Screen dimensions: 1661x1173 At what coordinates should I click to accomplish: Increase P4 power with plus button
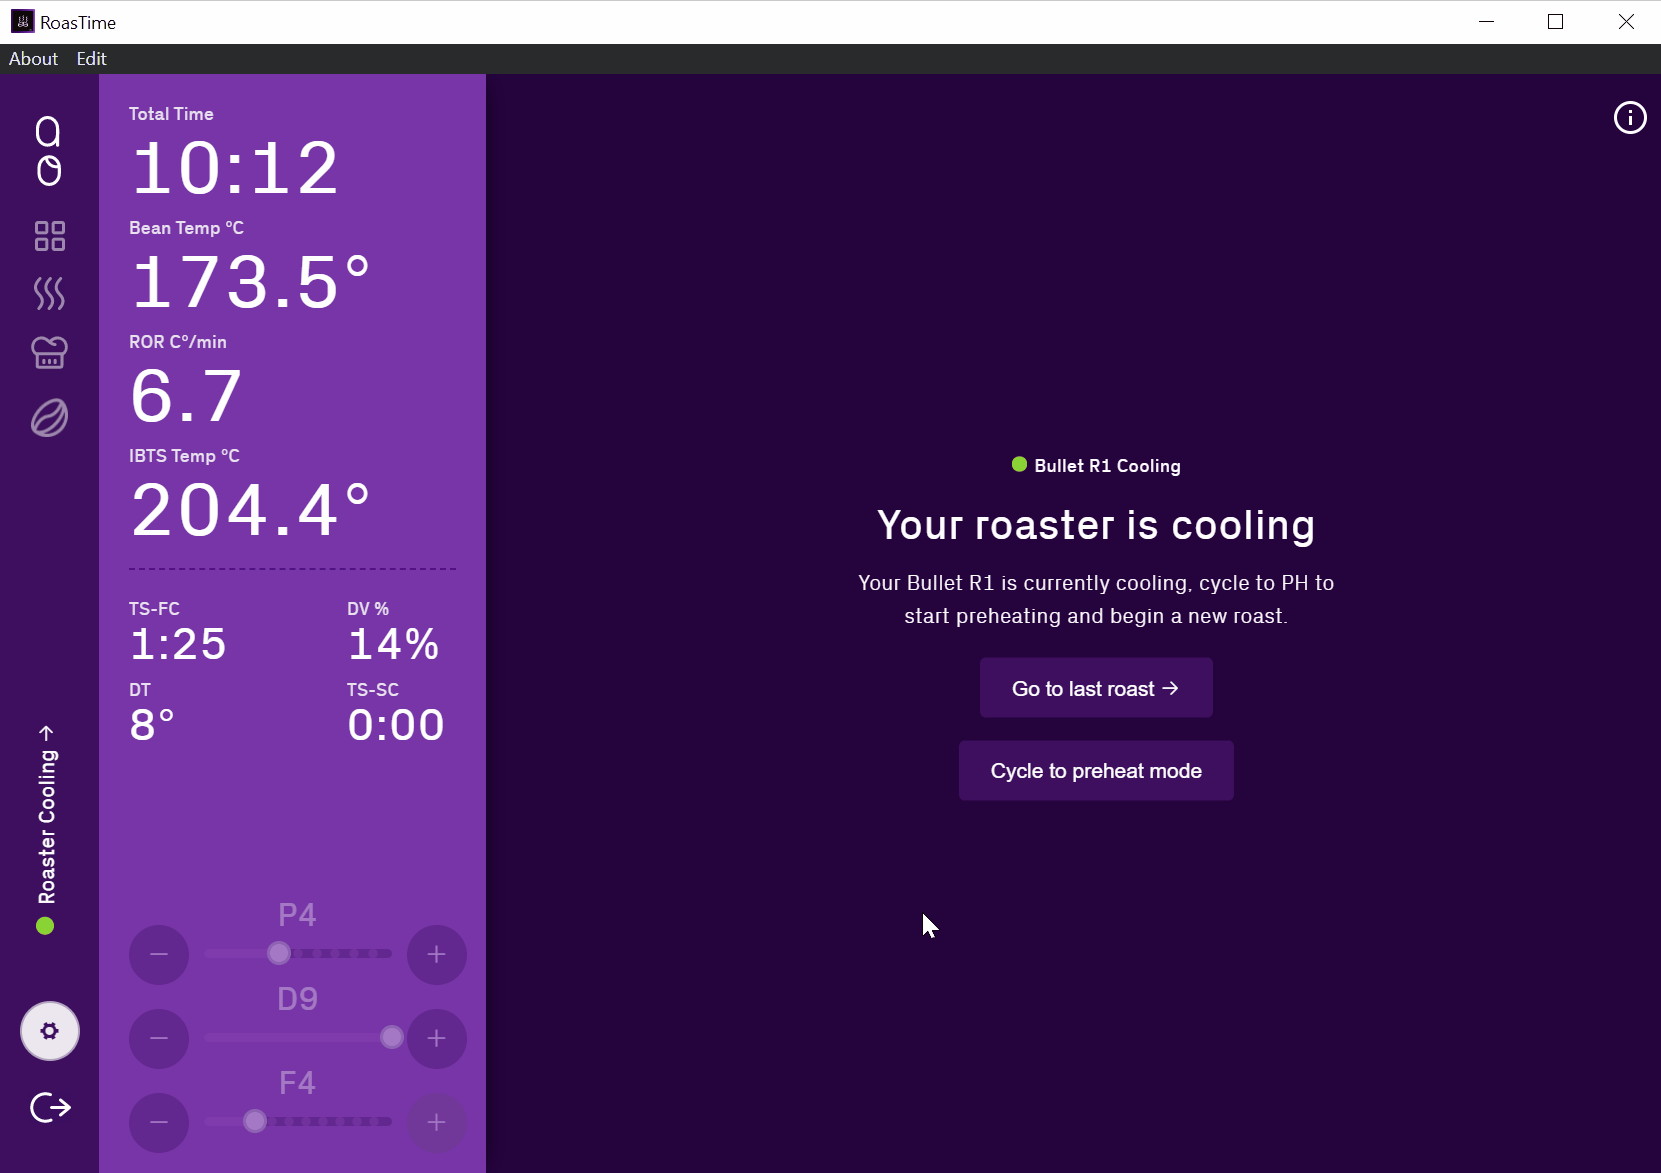[x=436, y=955]
